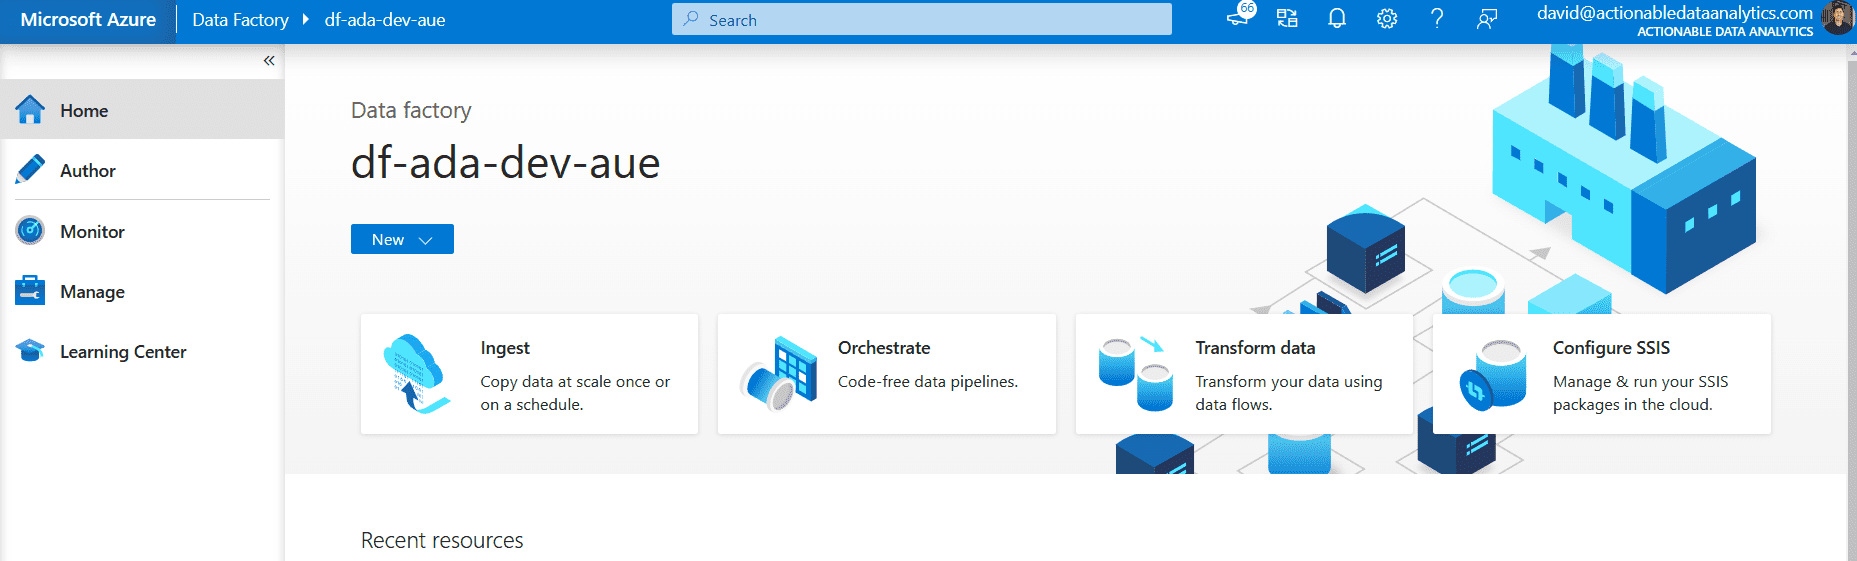Screen dimensions: 1857x561
Task: Click the Ingest cloud upload icon
Action: [x=416, y=374]
